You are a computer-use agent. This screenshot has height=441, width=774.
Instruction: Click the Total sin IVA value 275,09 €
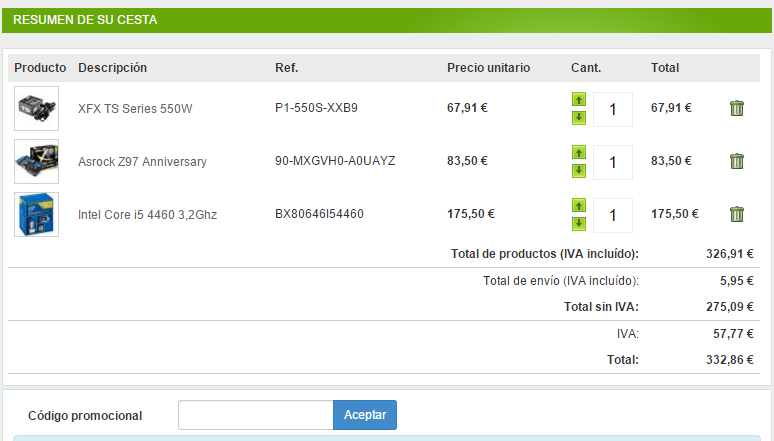coord(730,307)
